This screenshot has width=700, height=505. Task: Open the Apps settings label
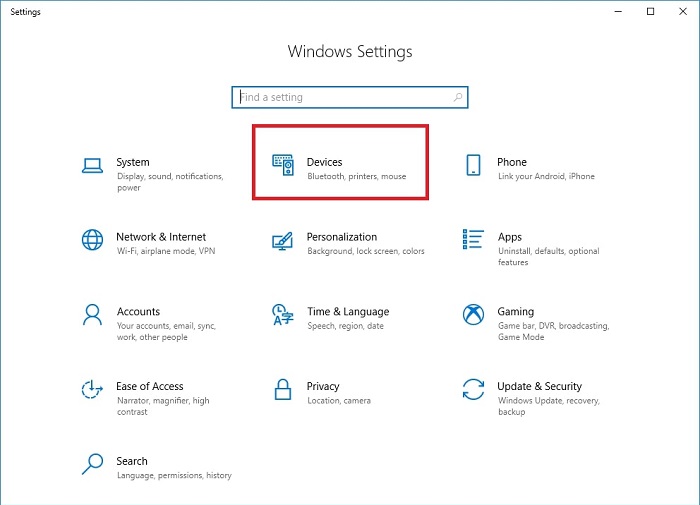(510, 237)
